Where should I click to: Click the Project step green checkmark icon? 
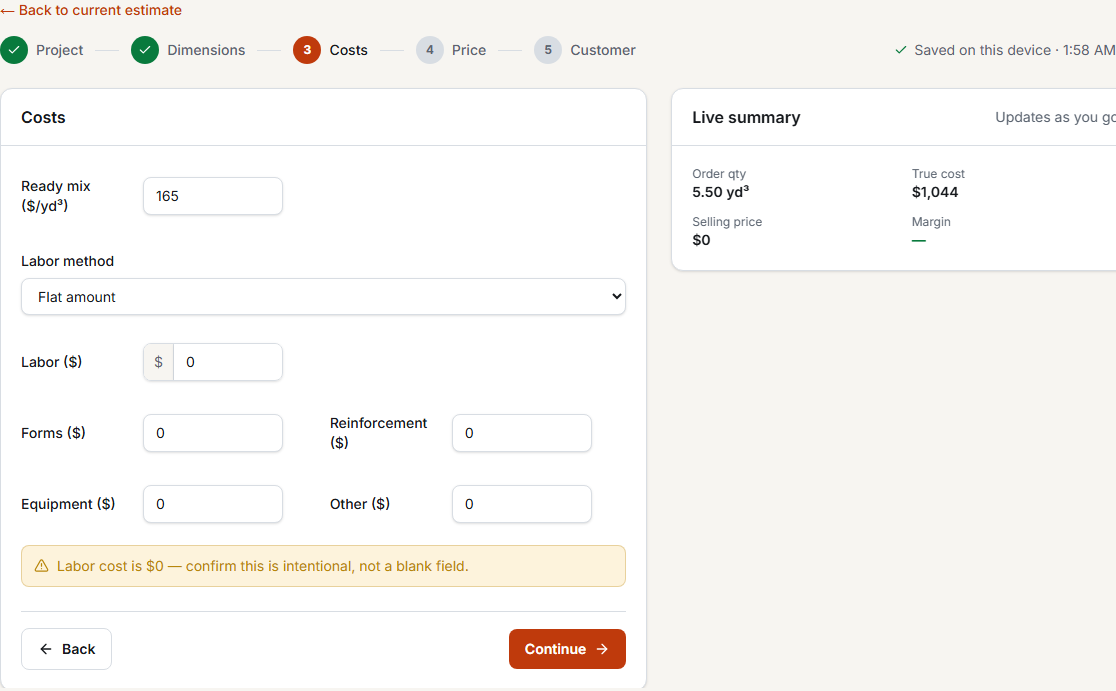click(14, 50)
